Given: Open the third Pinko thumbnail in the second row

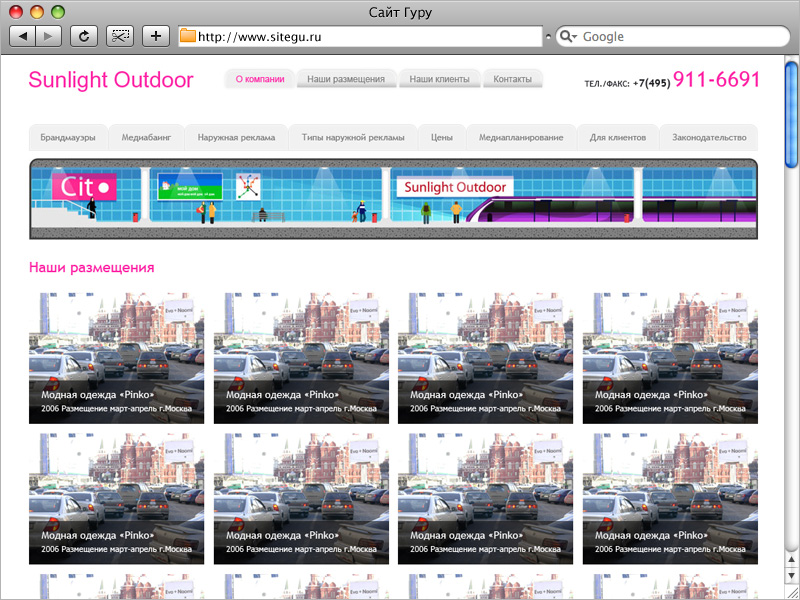Looking at the screenshot, I should [485, 499].
